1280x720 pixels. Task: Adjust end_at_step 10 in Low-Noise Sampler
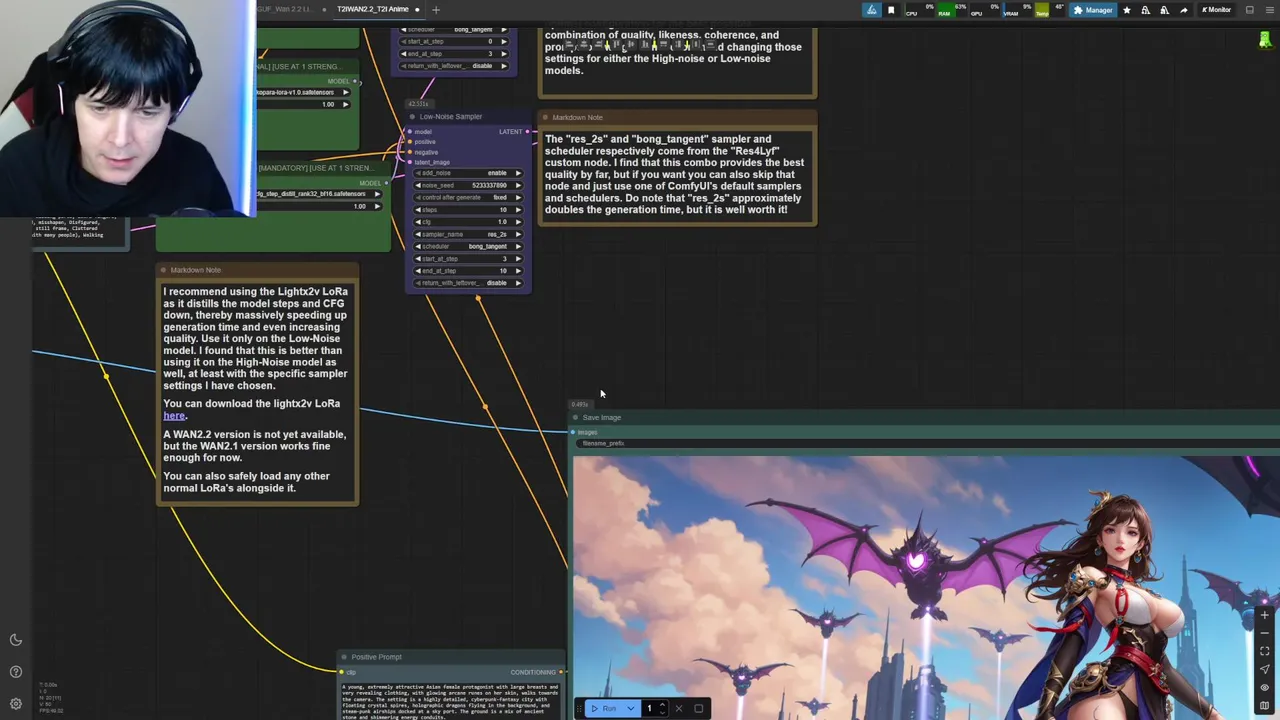coord(469,271)
